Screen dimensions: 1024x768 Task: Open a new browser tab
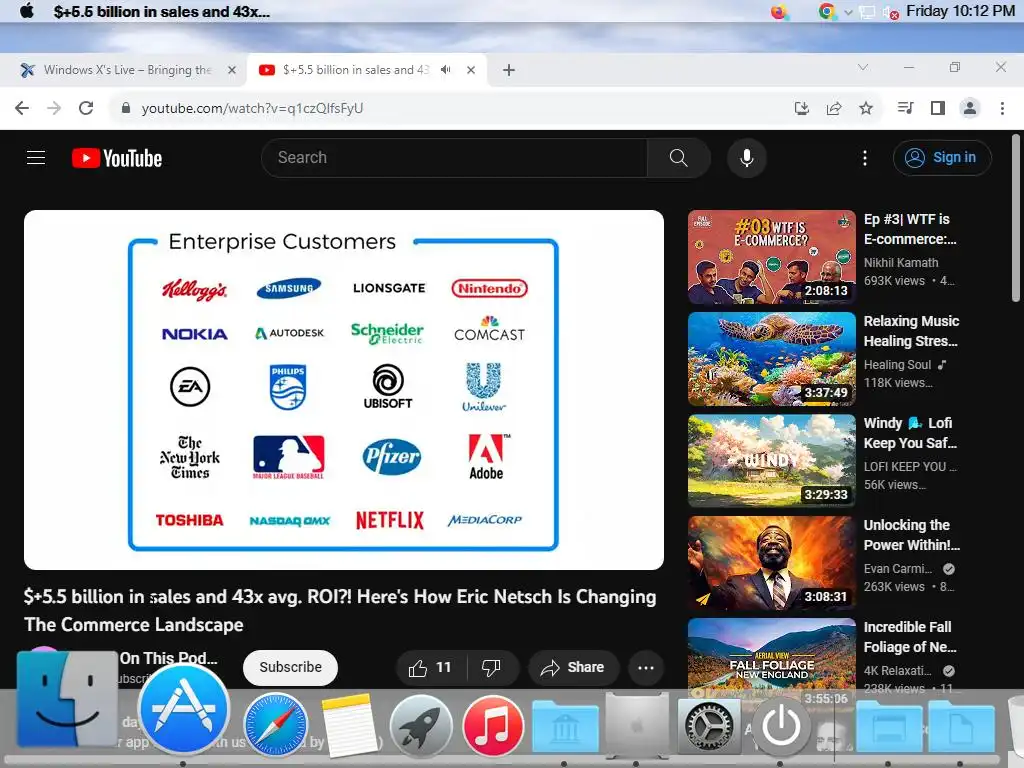tap(509, 70)
